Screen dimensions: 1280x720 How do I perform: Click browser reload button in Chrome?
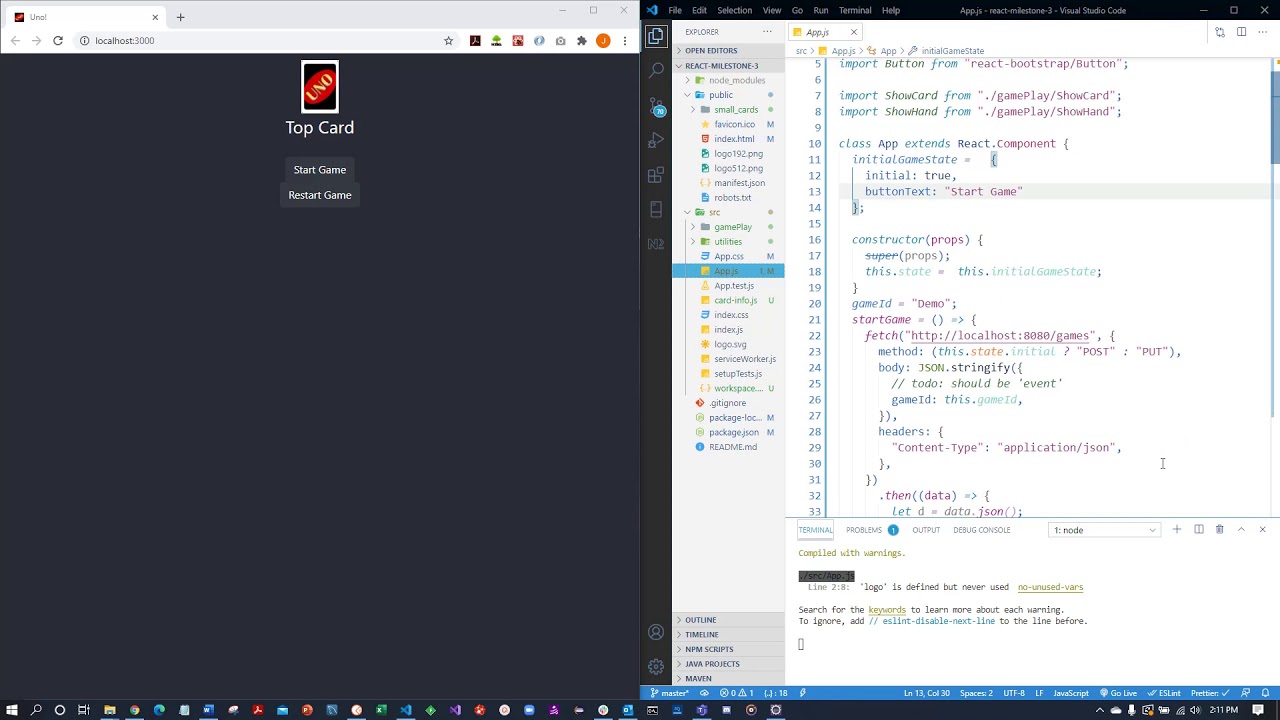point(58,41)
